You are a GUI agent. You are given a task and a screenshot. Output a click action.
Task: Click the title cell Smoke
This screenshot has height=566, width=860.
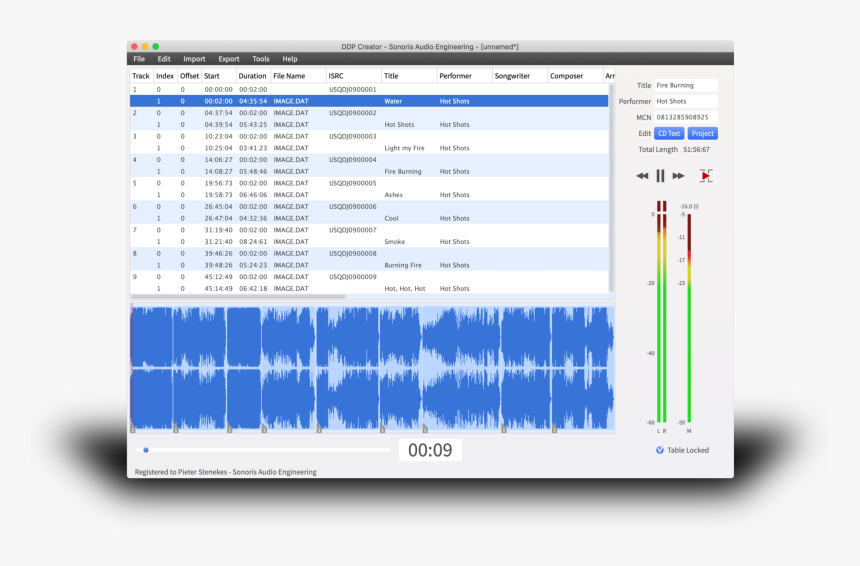coord(394,242)
